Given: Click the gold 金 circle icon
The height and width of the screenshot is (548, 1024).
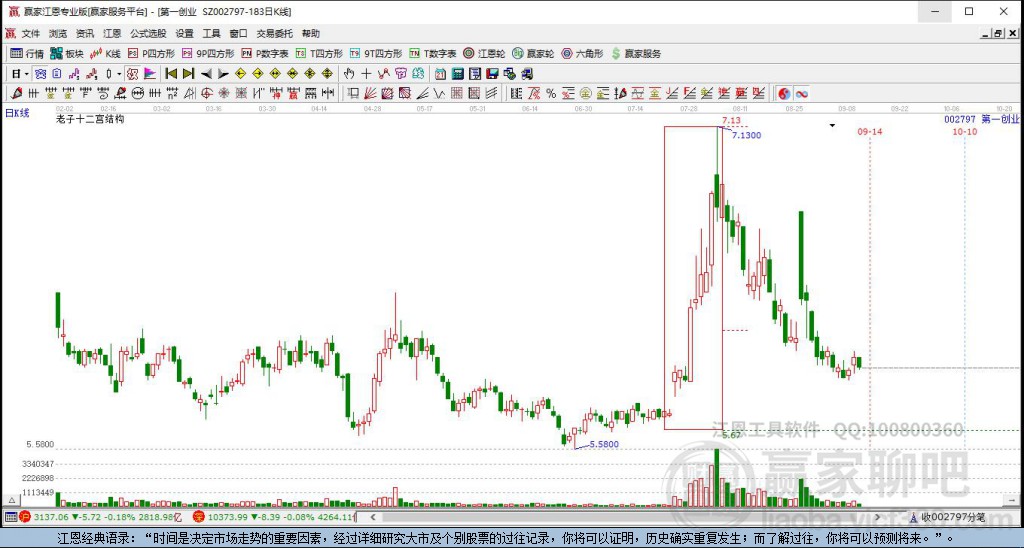Looking at the screenshot, I should 586,93.
